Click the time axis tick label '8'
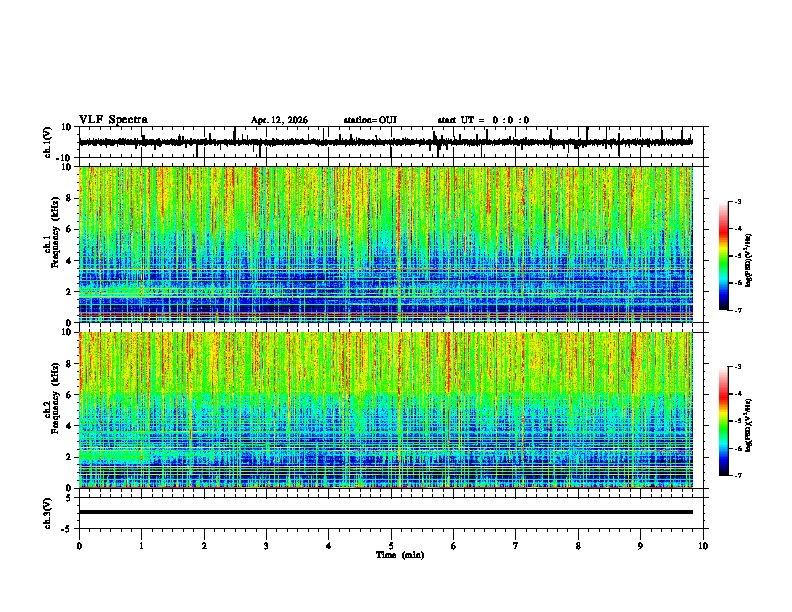The width and height of the screenshot is (792, 612). pyautogui.click(x=578, y=546)
